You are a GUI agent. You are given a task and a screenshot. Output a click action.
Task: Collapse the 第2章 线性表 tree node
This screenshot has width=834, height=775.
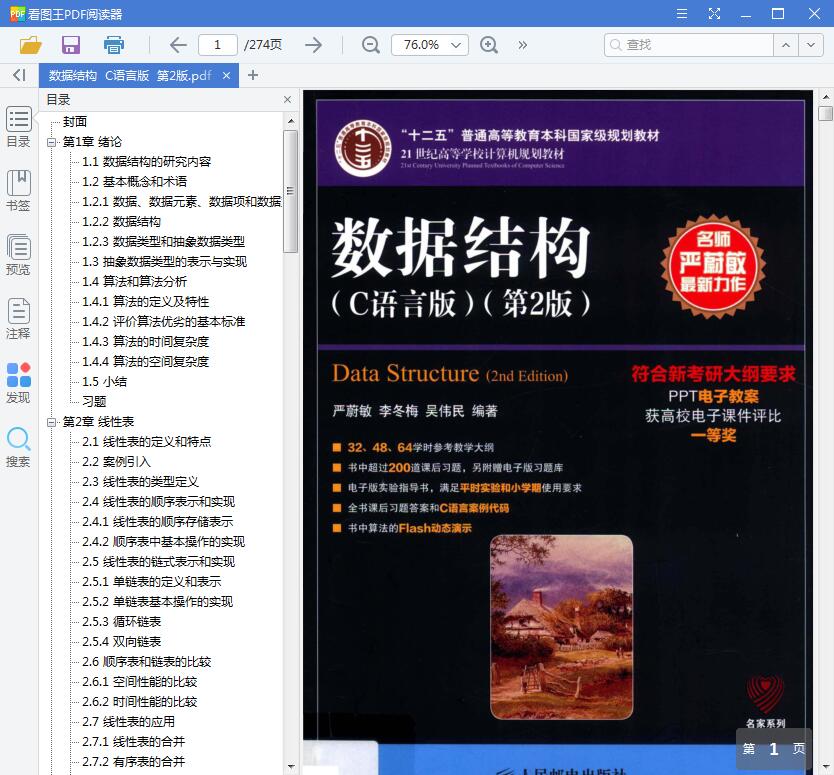[52, 422]
